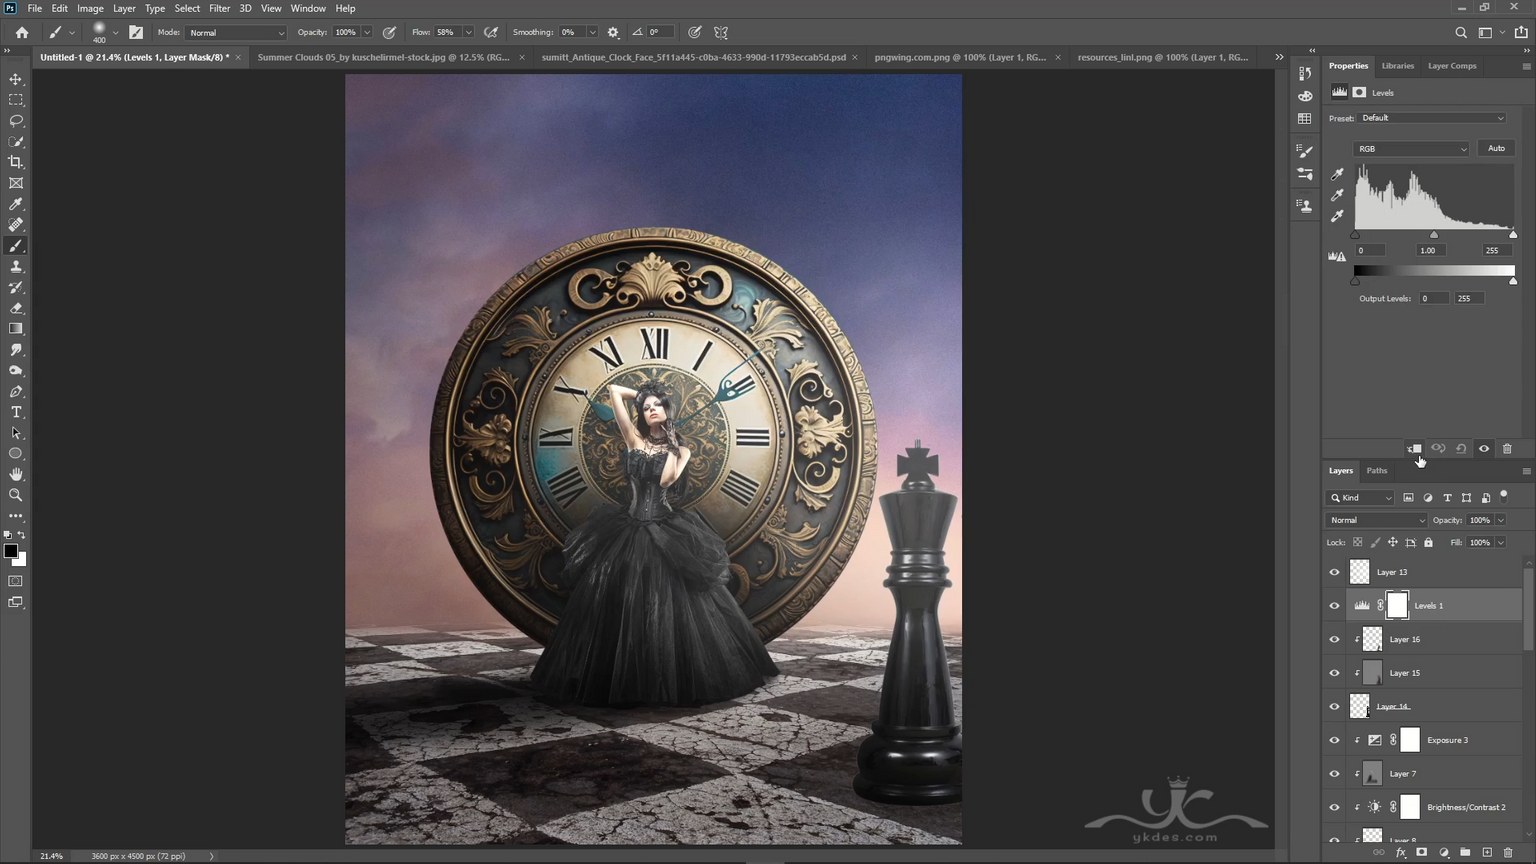Switch to Libraries panel tab

(x=1397, y=66)
